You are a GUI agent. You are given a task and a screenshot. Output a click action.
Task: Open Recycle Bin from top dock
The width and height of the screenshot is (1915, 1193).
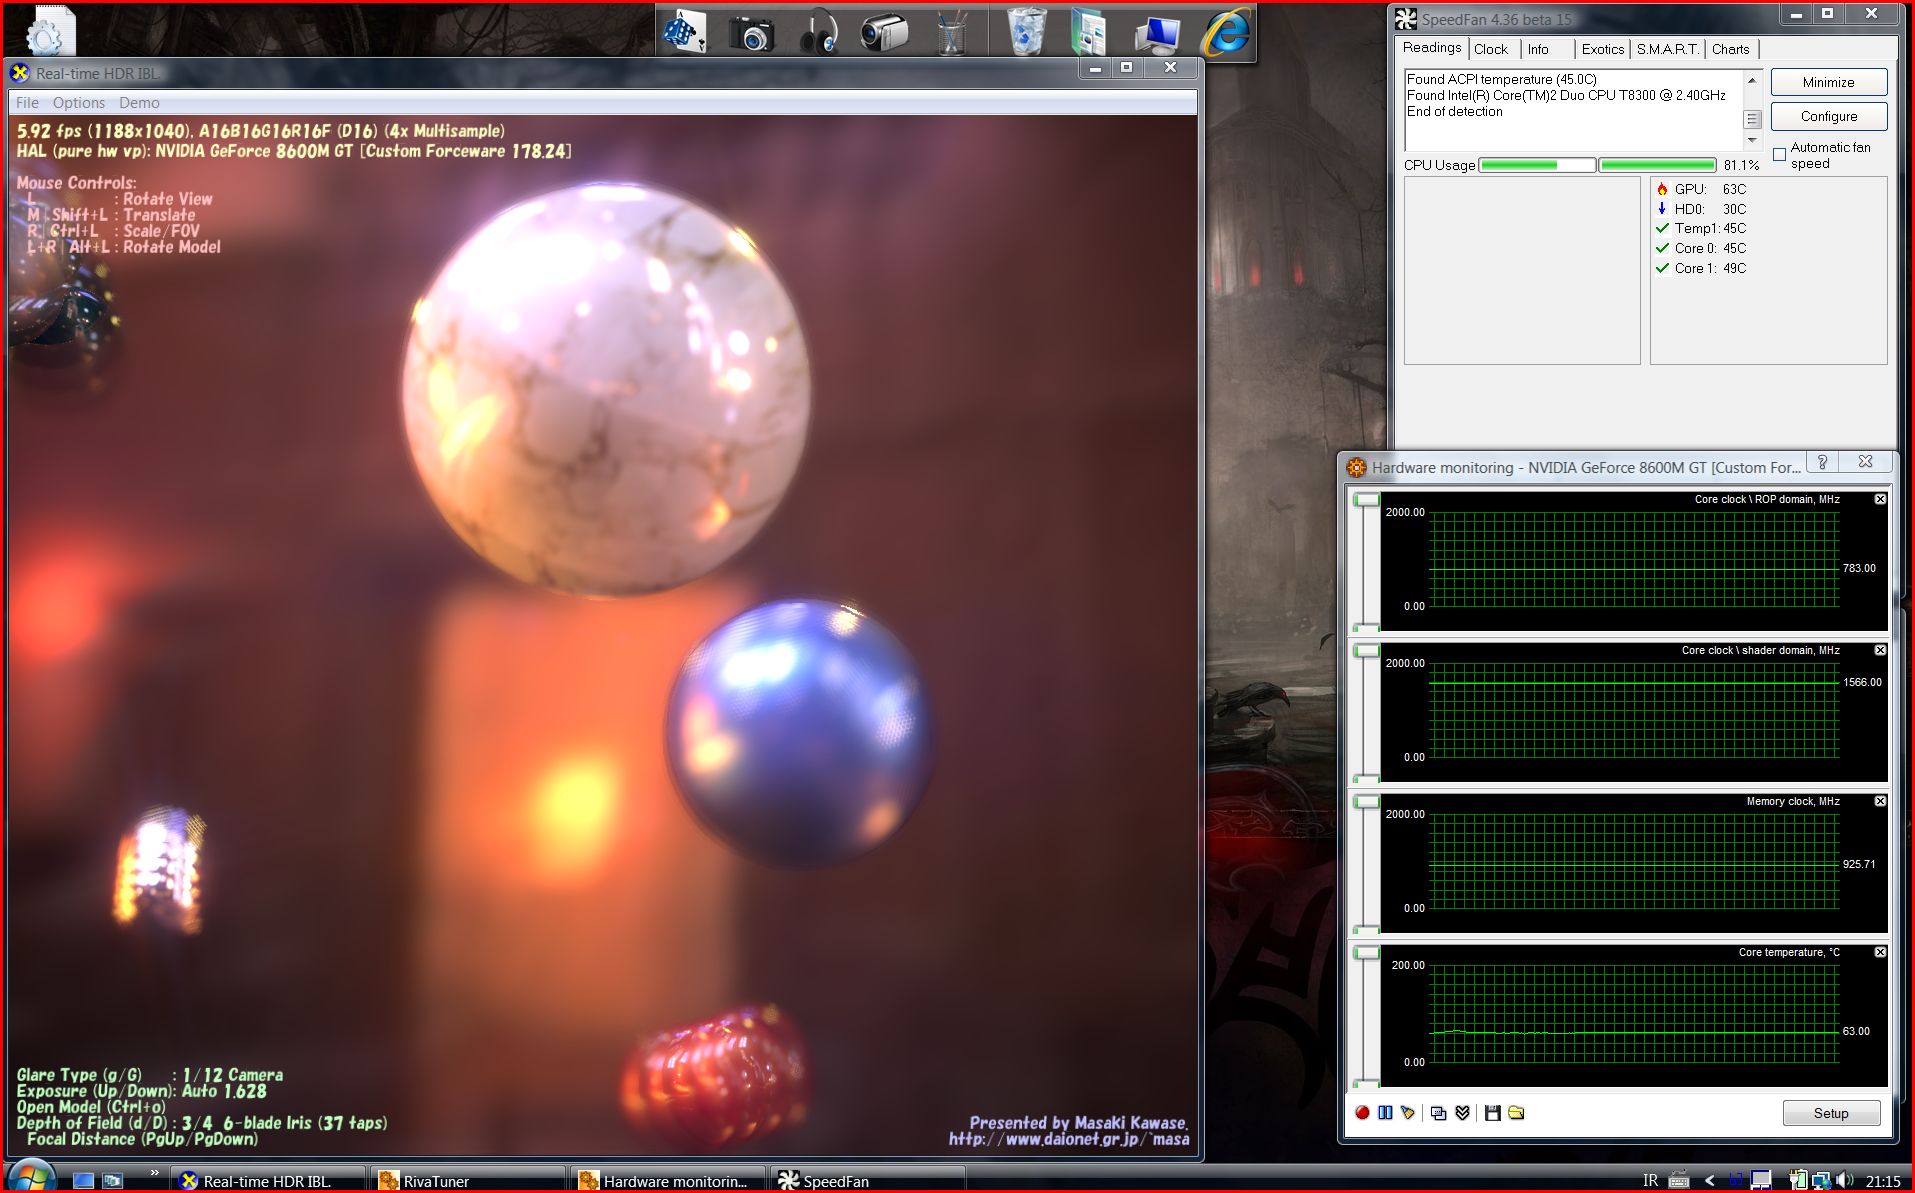(x=1026, y=31)
